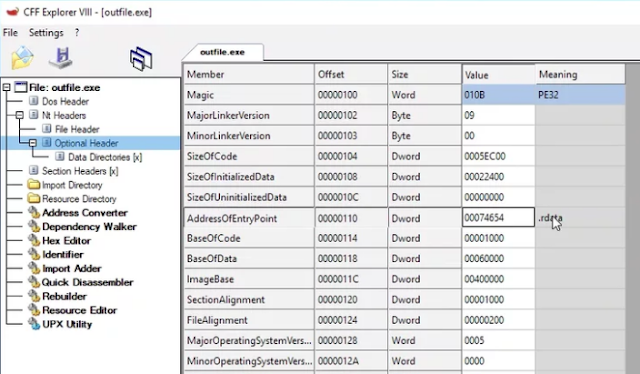Screen dimensions: 640x374
Task: Click the BaseOfData value 00060000
Action: point(498,258)
